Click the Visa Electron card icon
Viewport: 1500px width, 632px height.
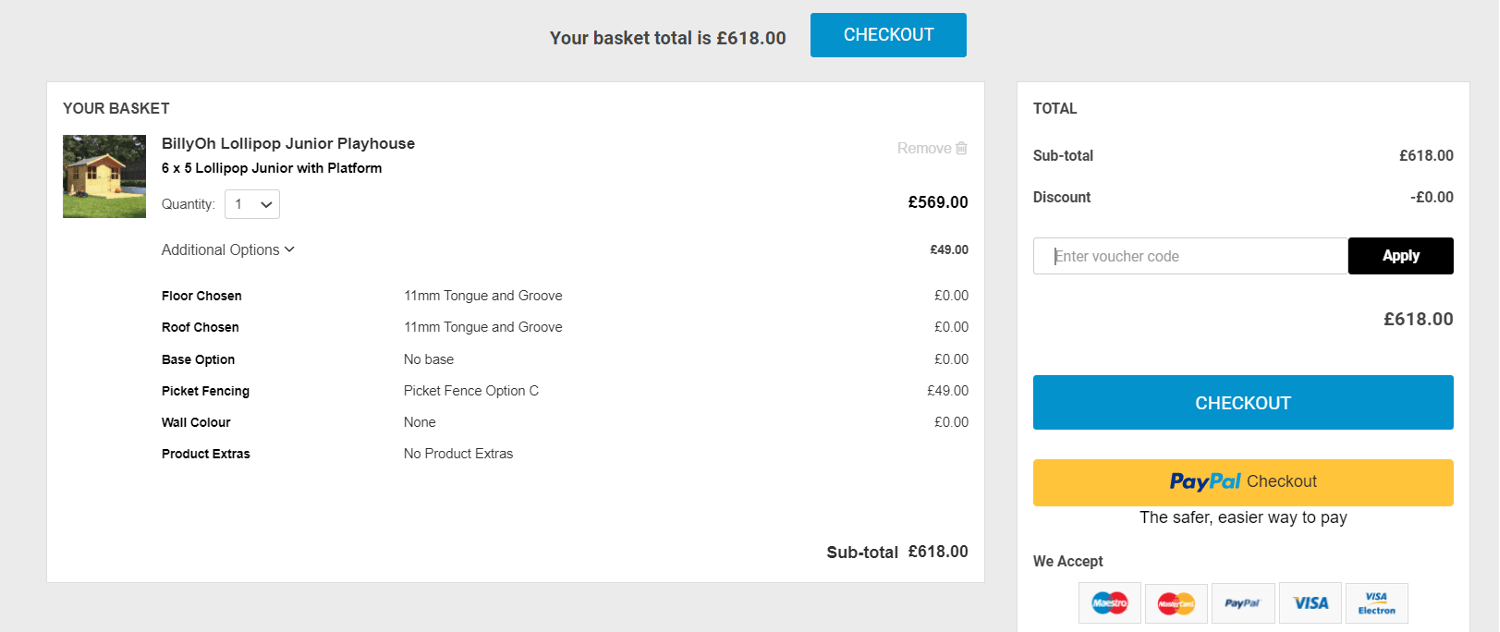(1377, 603)
